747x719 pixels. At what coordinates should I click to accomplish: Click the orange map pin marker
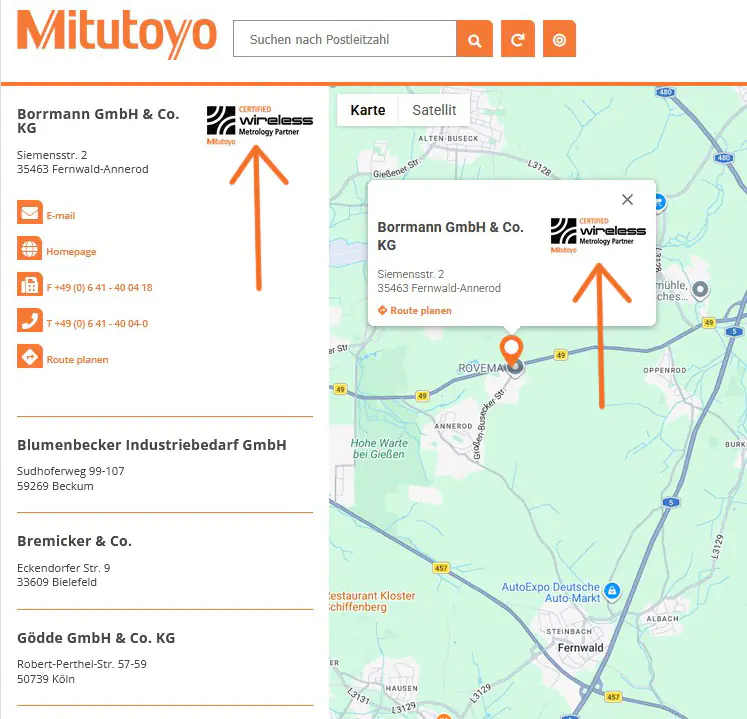click(511, 350)
